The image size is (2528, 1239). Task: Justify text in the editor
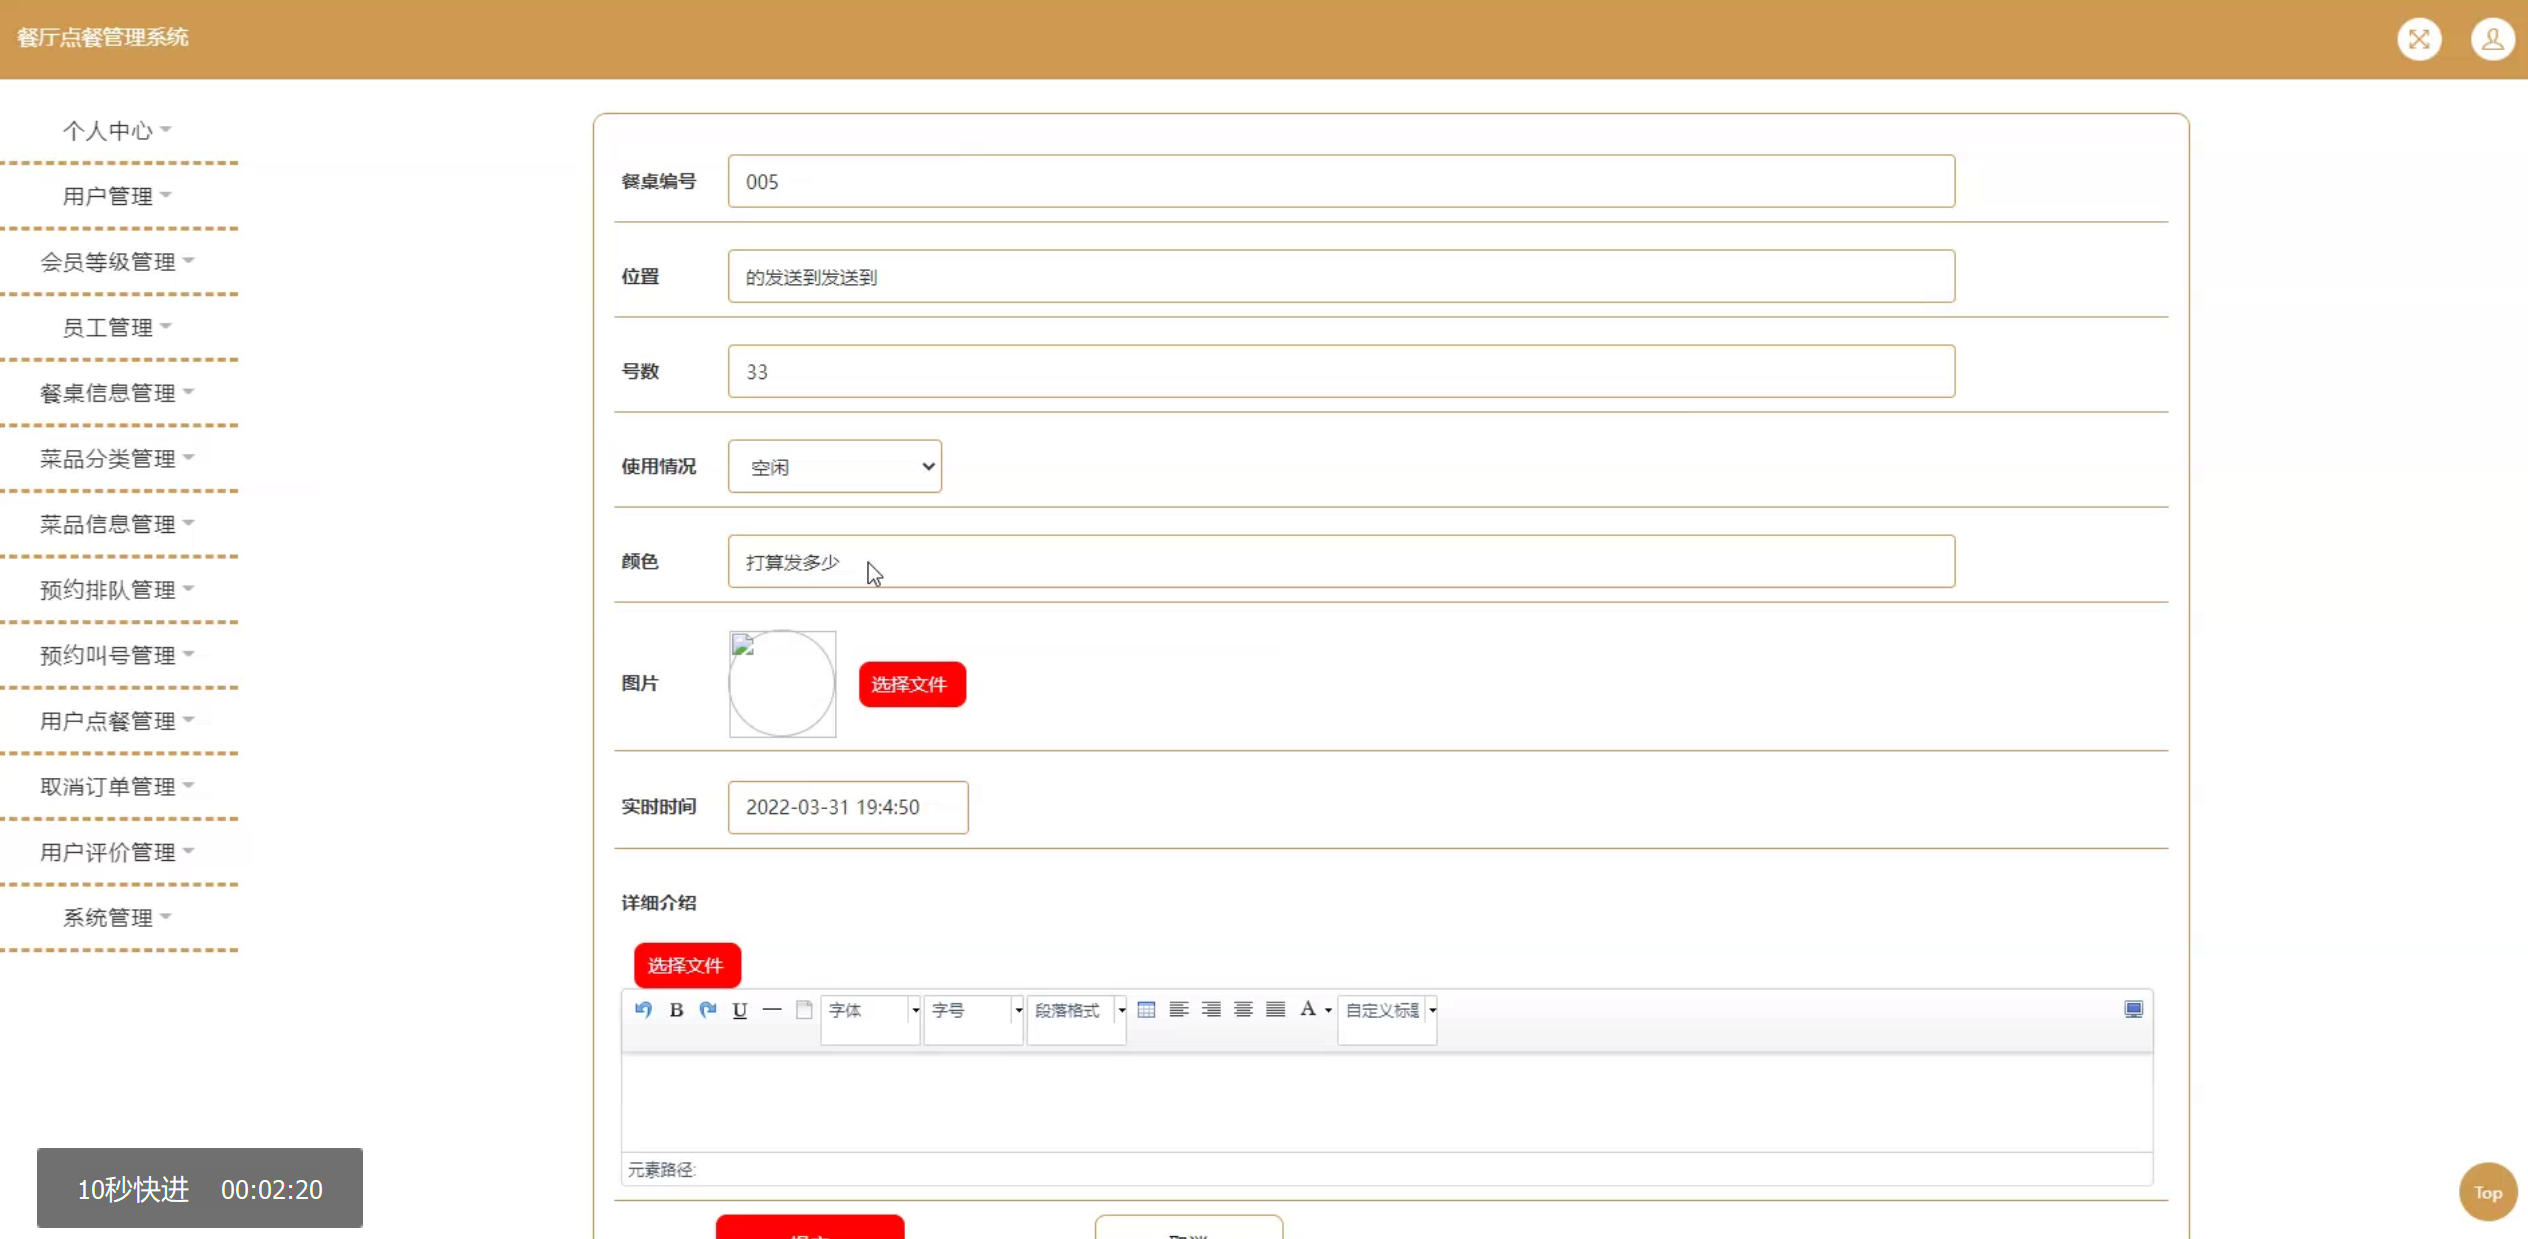tap(1275, 1010)
